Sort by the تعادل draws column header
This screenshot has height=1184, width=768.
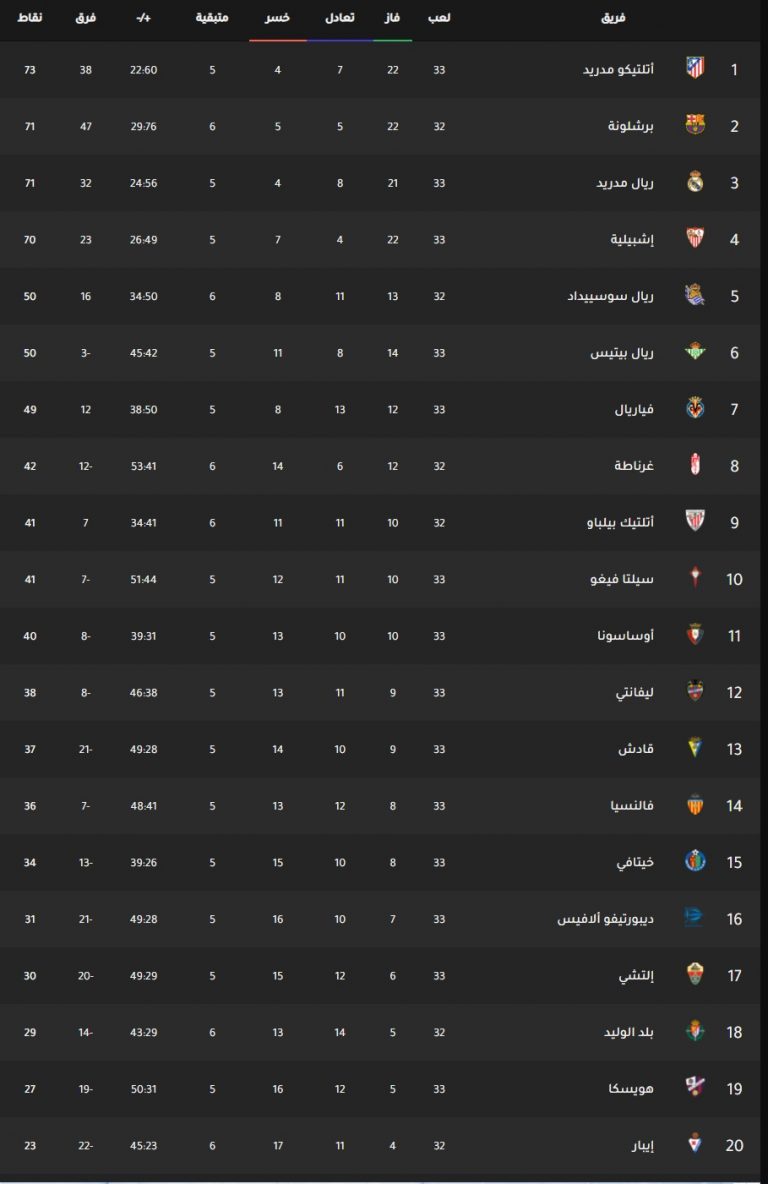[x=340, y=17]
